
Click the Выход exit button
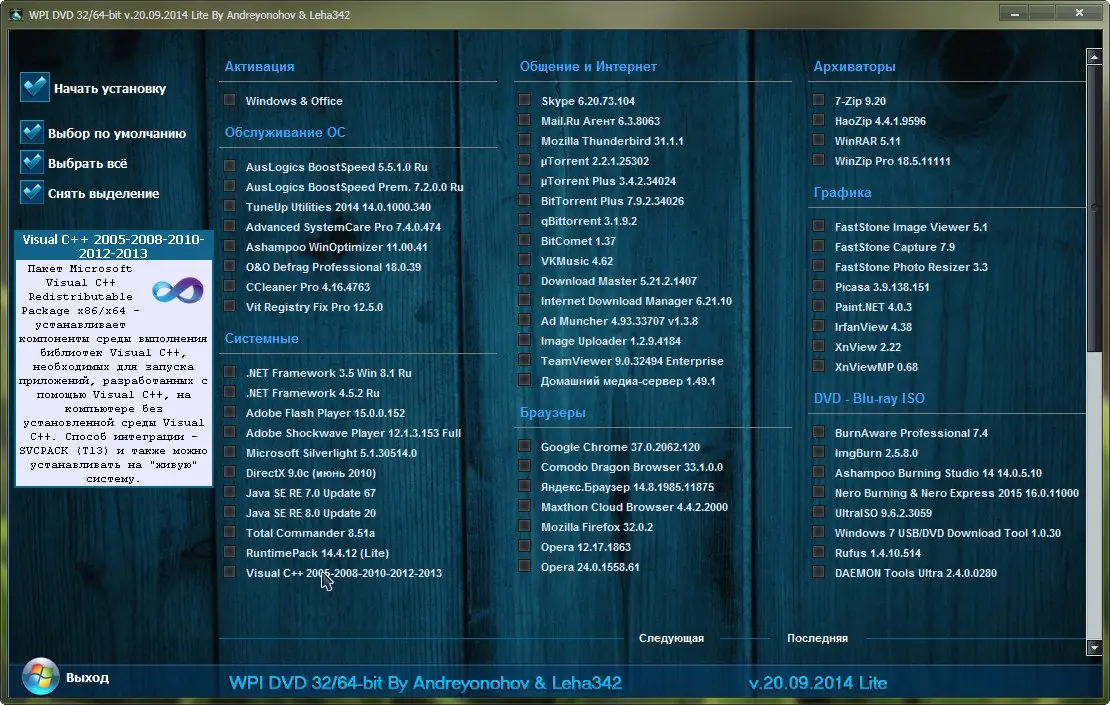click(88, 676)
